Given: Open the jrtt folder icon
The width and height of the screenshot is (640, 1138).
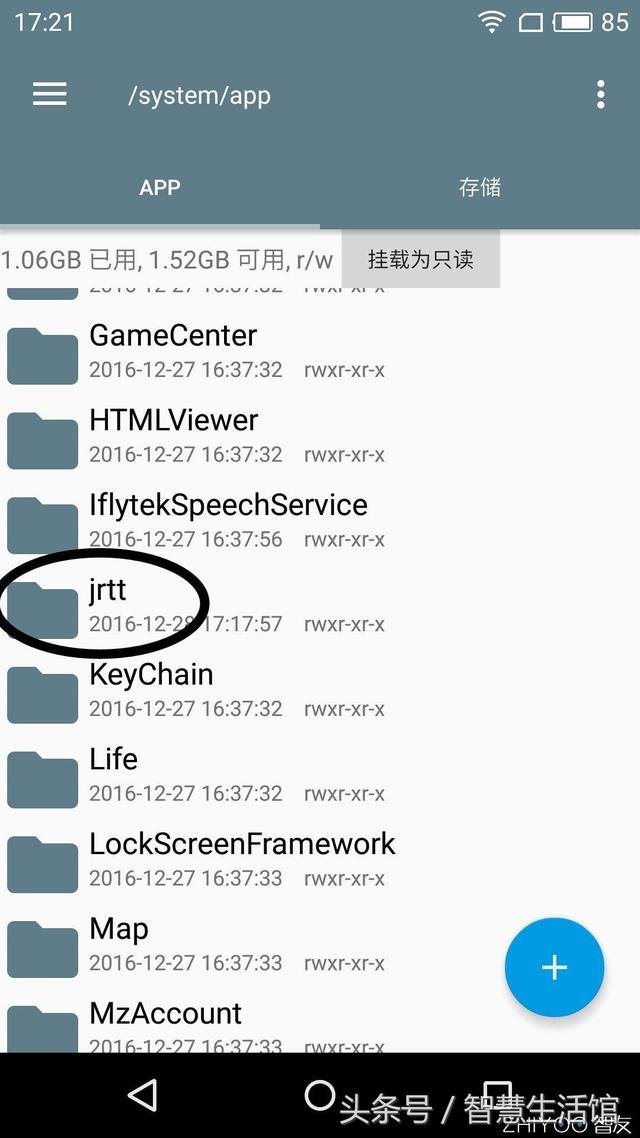Looking at the screenshot, I should coord(42,609).
